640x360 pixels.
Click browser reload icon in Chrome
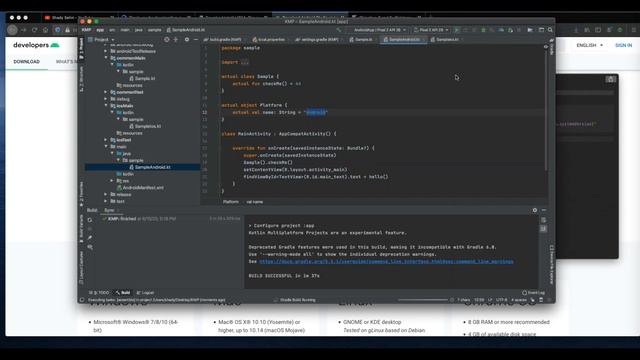pyautogui.click(x=34, y=30)
